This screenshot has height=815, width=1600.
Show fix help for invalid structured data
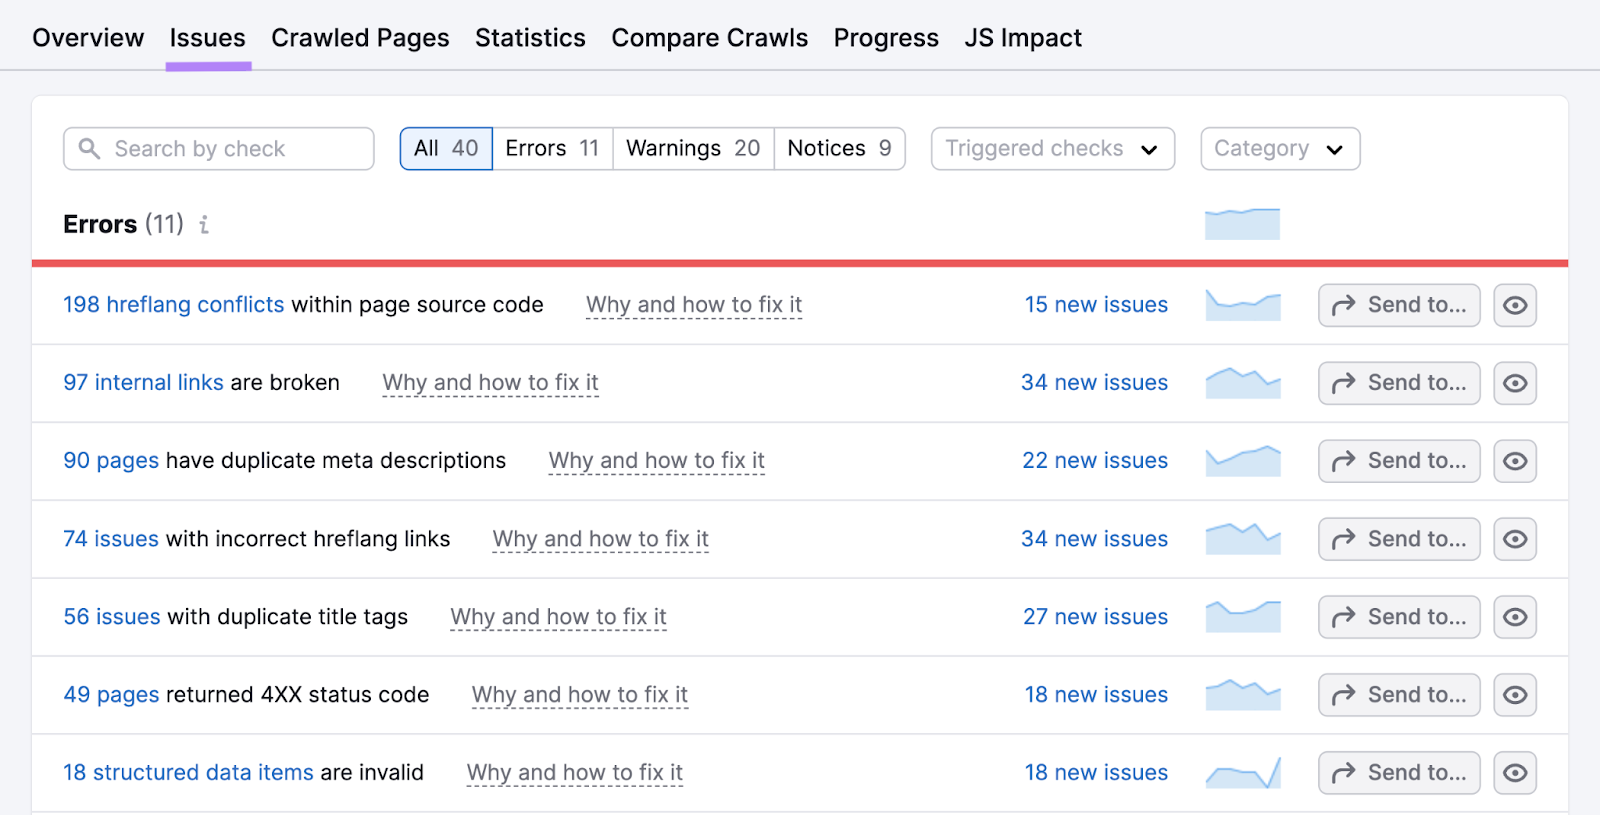pos(575,773)
